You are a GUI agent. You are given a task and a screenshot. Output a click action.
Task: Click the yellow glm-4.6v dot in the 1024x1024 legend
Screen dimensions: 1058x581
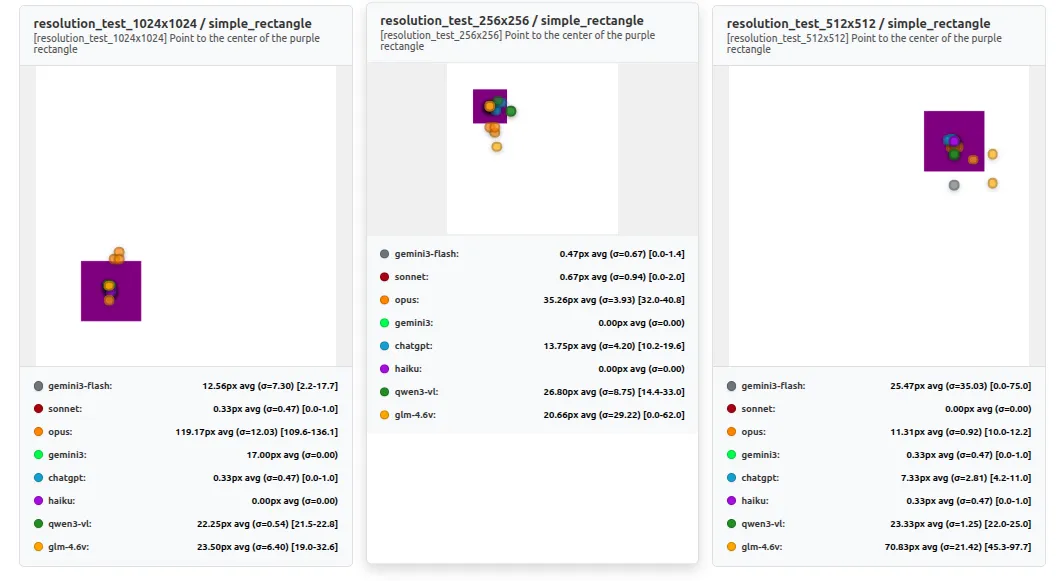pos(38,547)
